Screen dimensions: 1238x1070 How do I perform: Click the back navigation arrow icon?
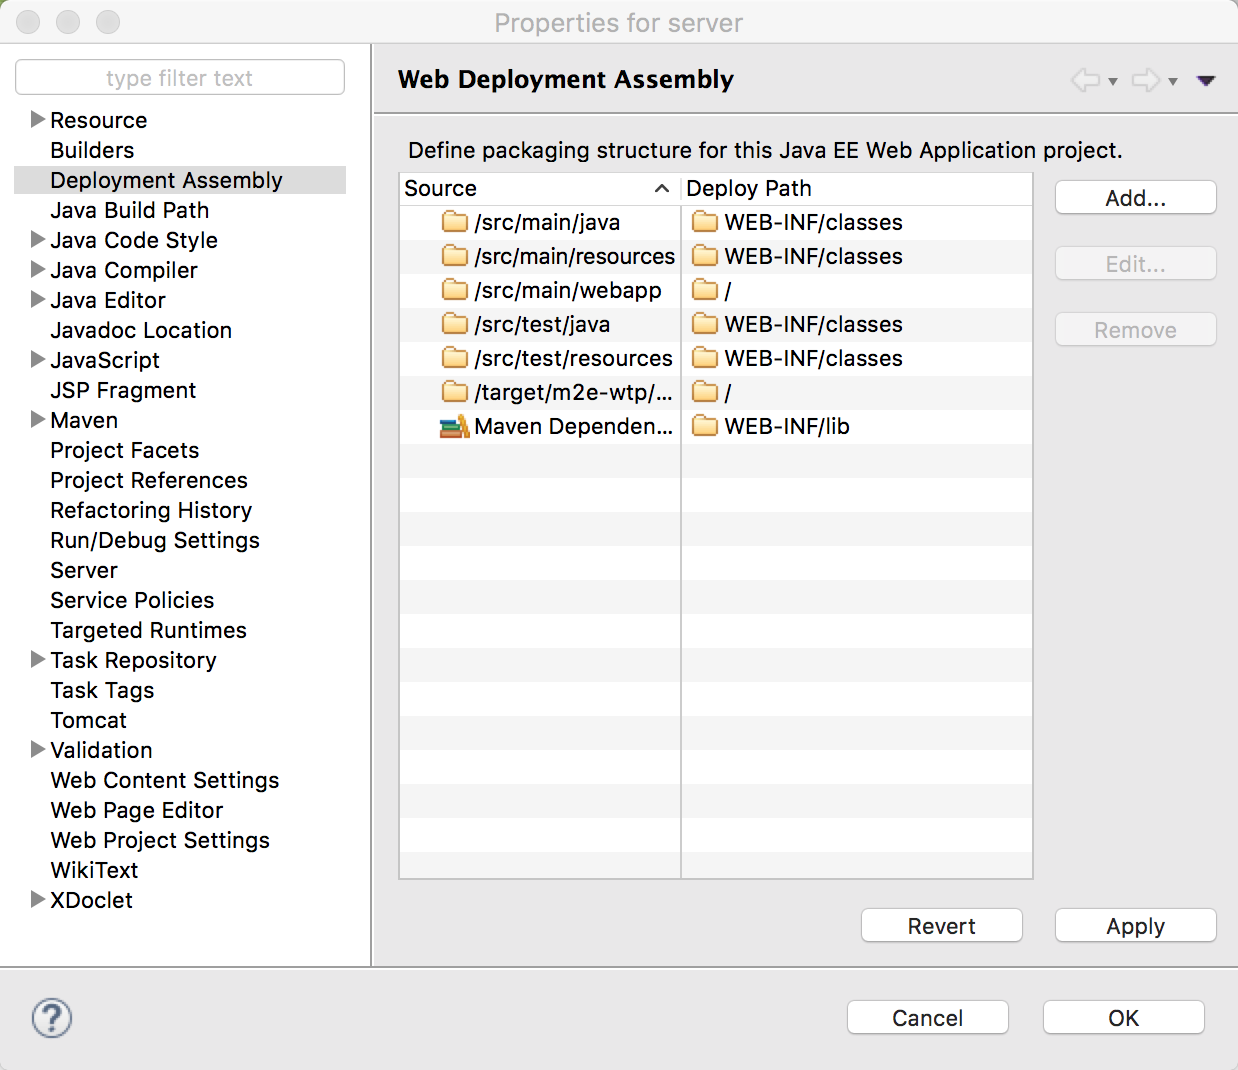coord(1085,80)
